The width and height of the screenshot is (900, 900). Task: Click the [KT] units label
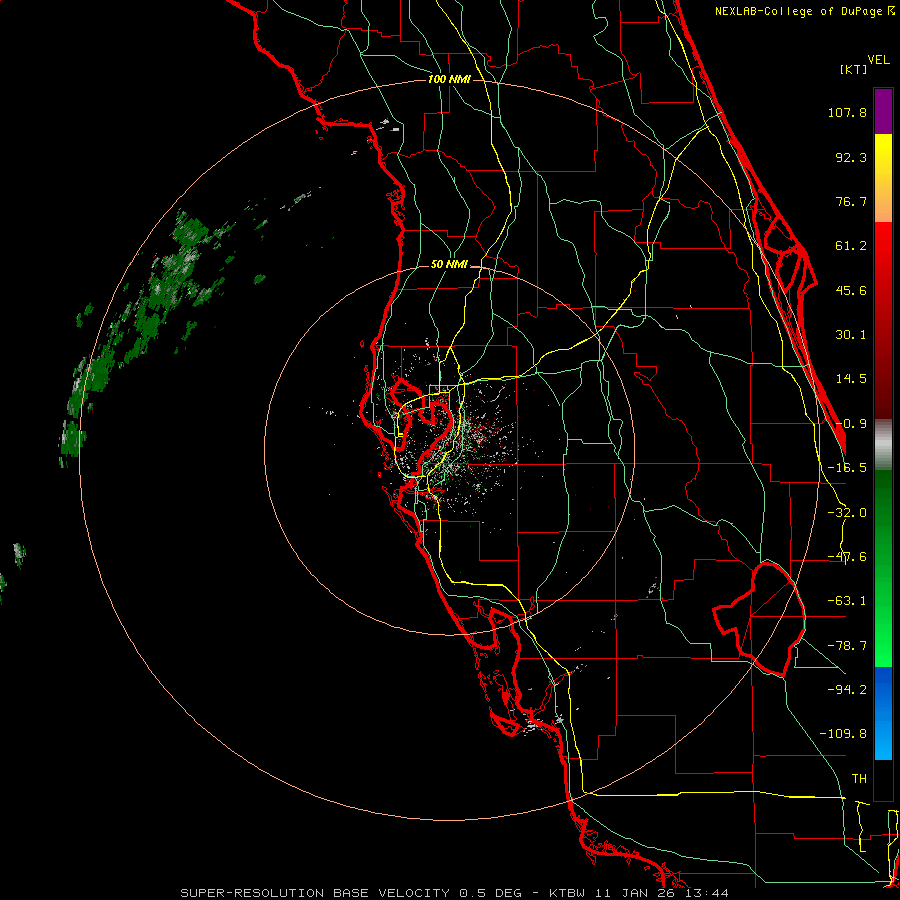(x=854, y=69)
